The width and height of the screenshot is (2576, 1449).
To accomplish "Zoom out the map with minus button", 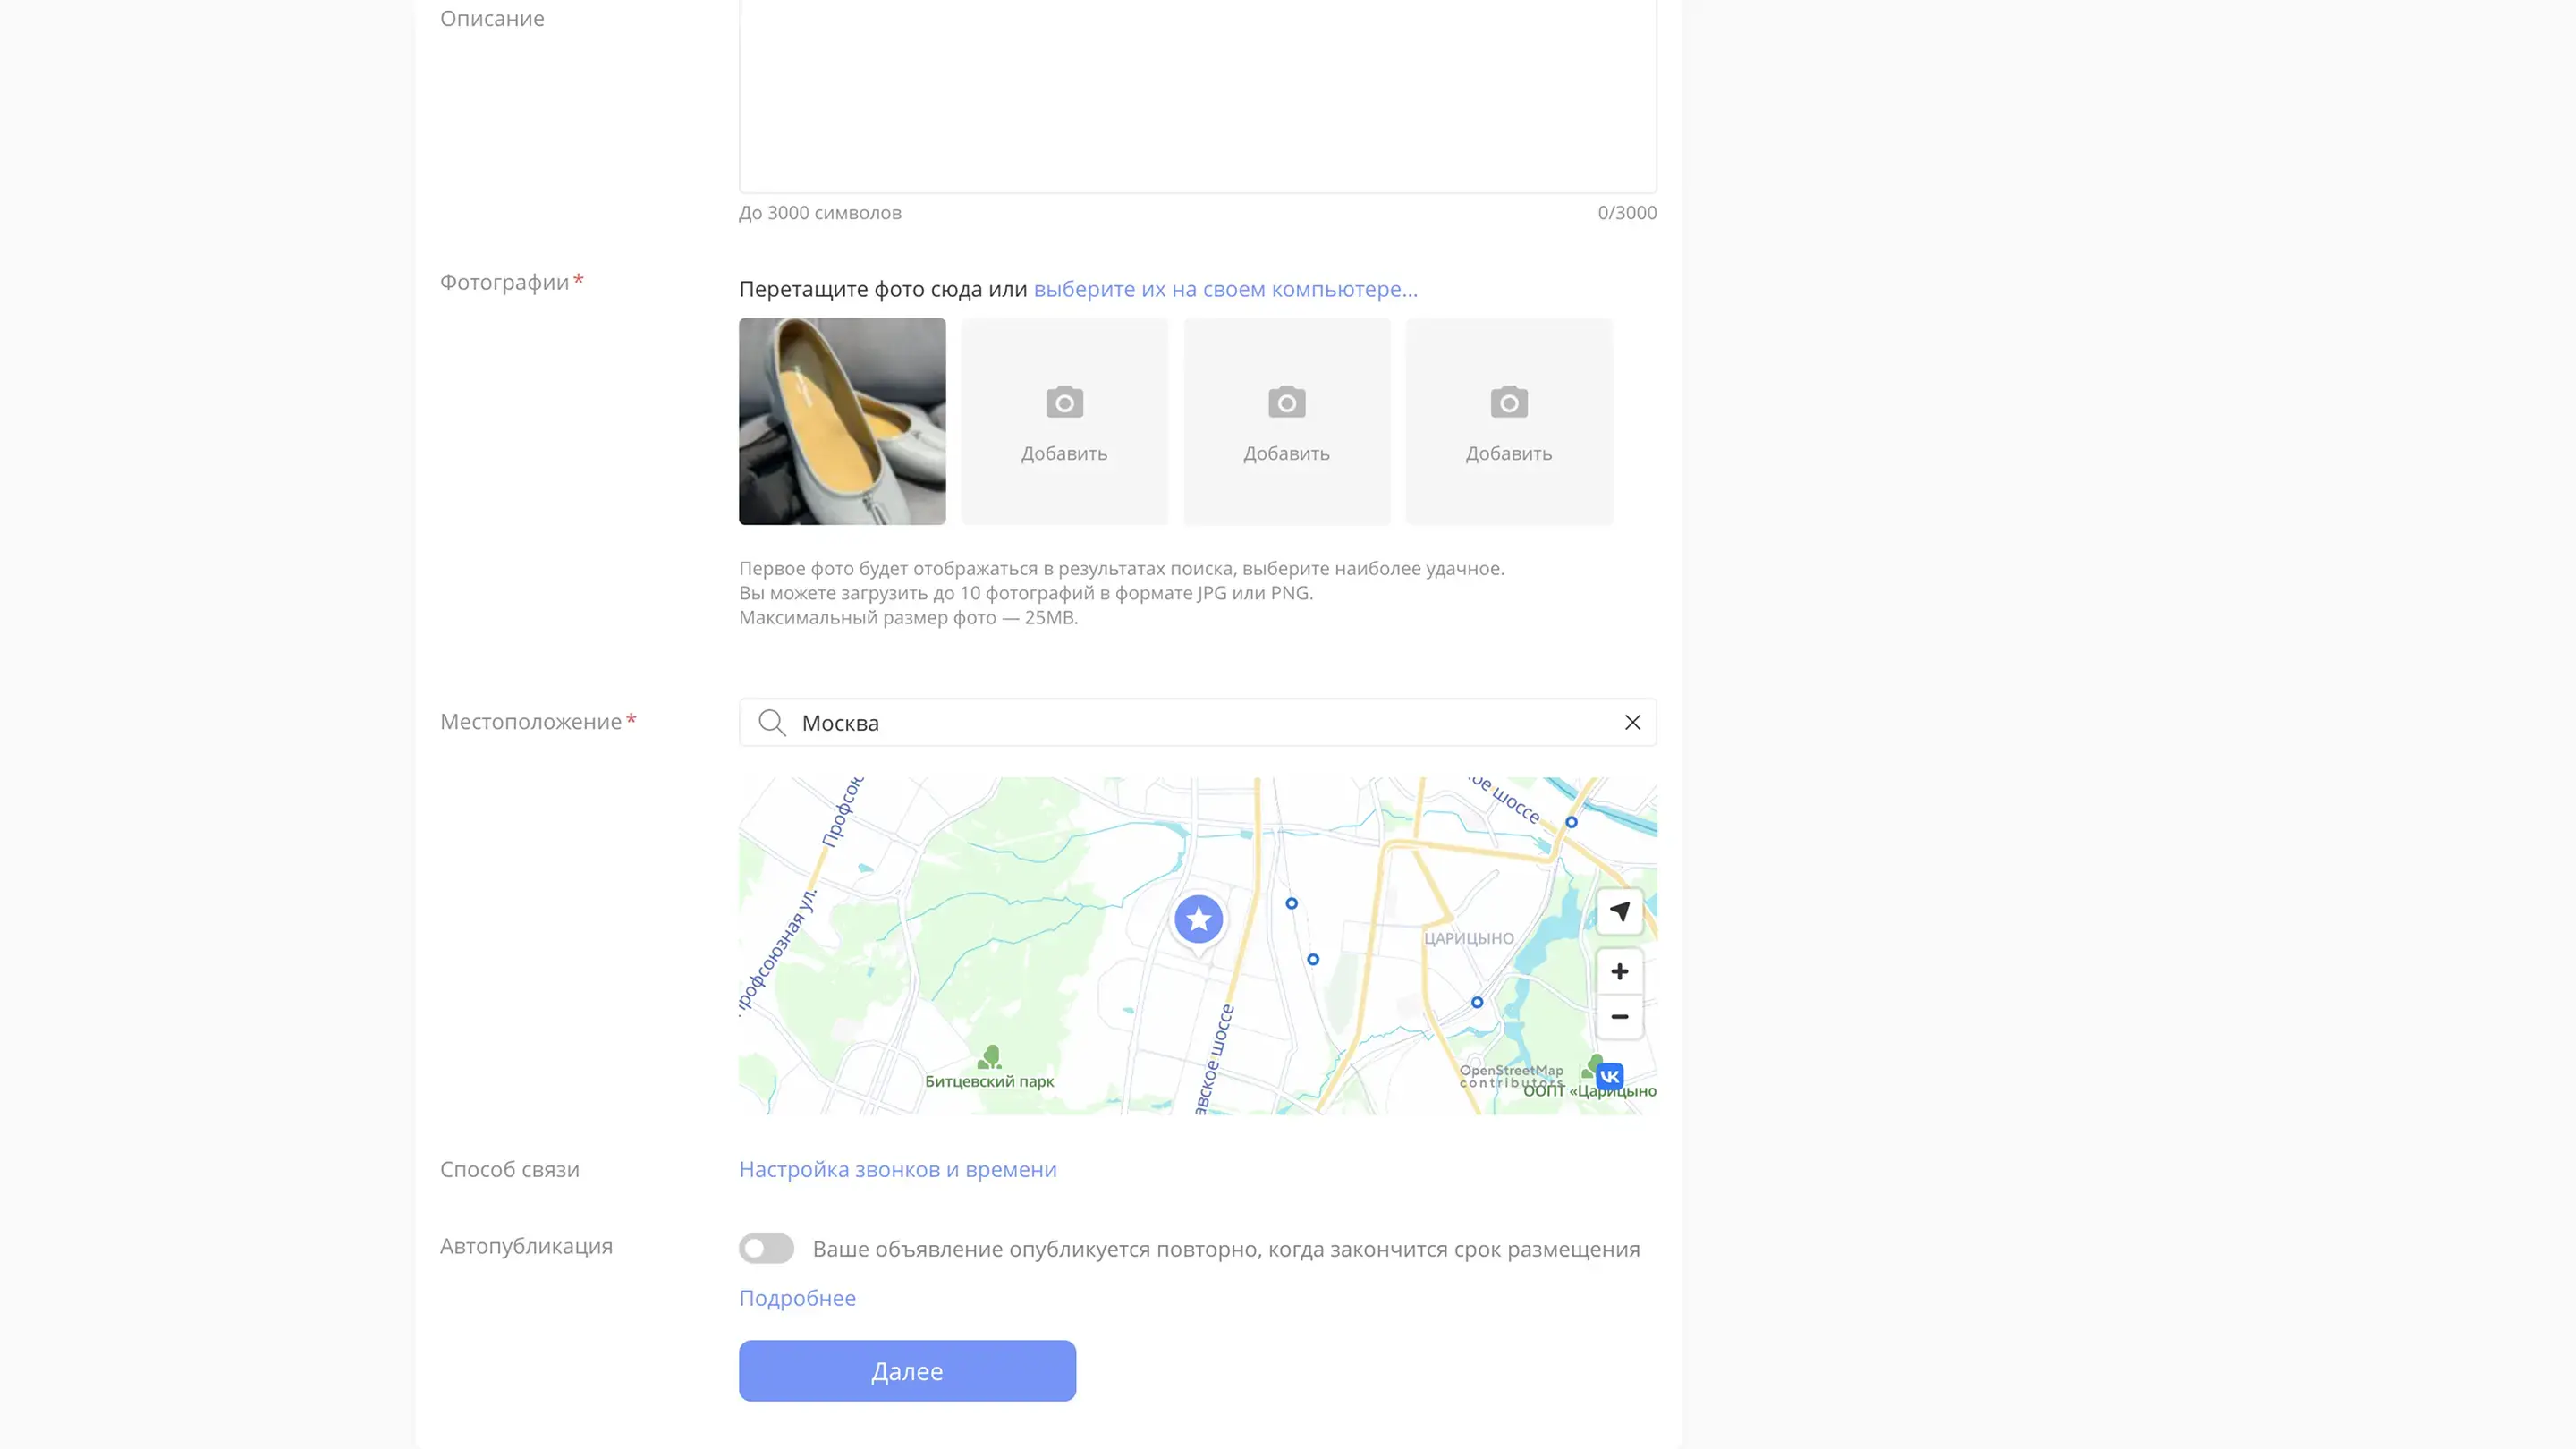I will pyautogui.click(x=1619, y=1017).
